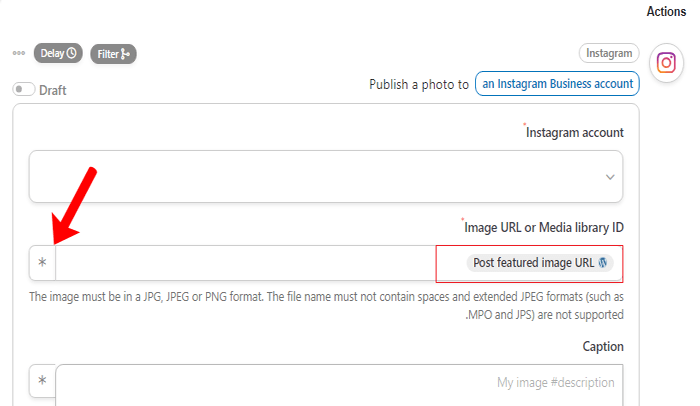Screen dimensions: 700x406
Task: Click the image format help text
Action: 326,305
